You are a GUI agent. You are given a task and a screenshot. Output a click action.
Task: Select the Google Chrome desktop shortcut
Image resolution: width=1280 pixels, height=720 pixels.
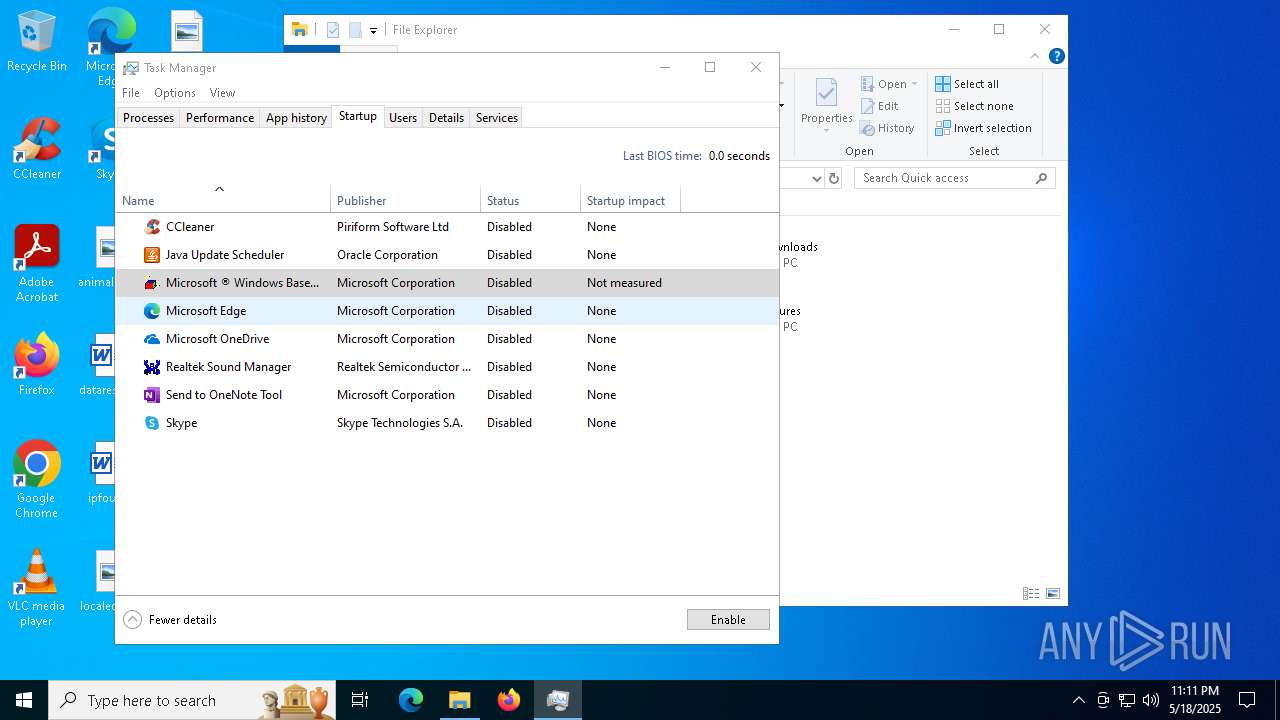click(x=37, y=480)
